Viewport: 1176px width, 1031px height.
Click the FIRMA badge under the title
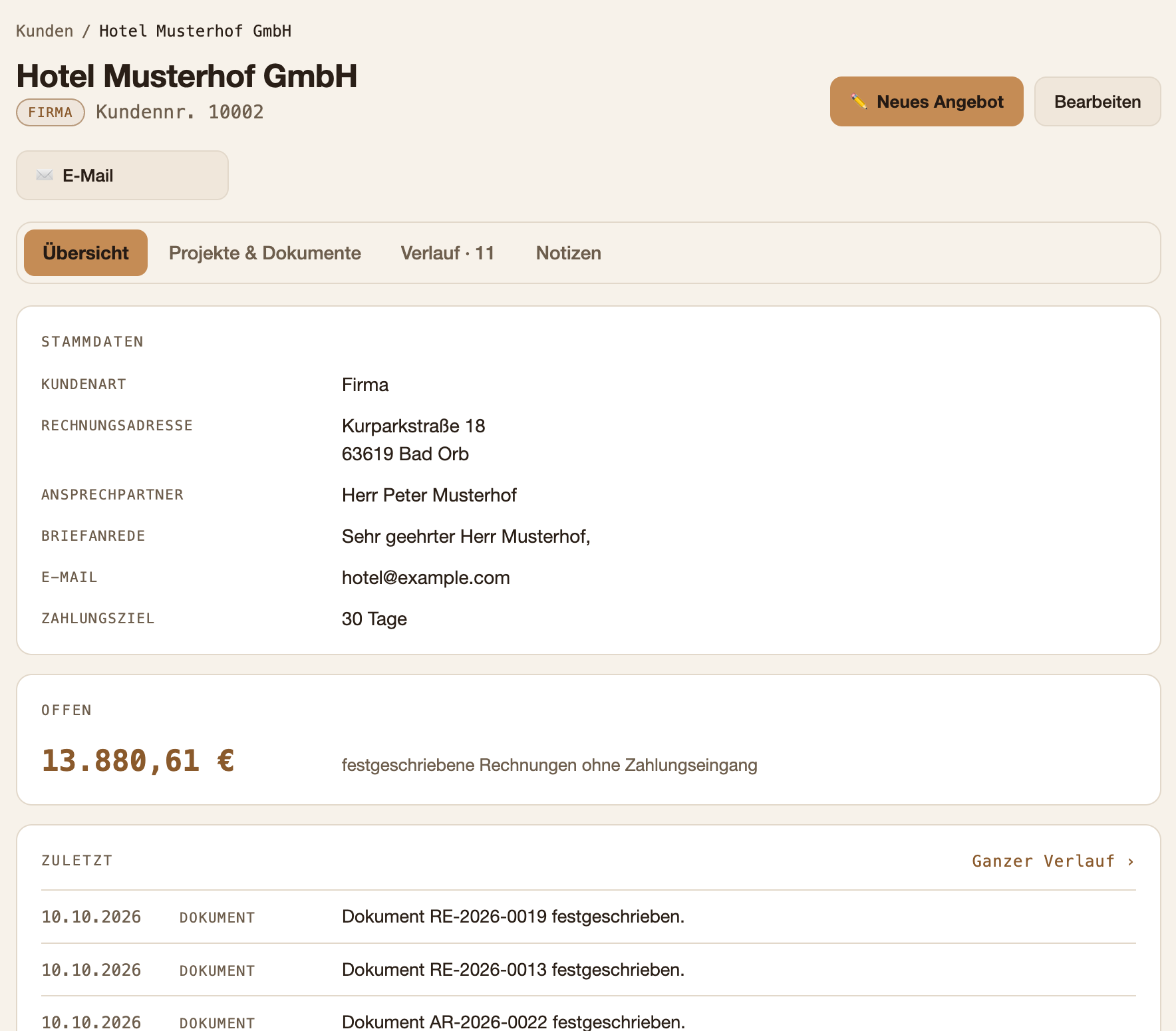(50, 112)
